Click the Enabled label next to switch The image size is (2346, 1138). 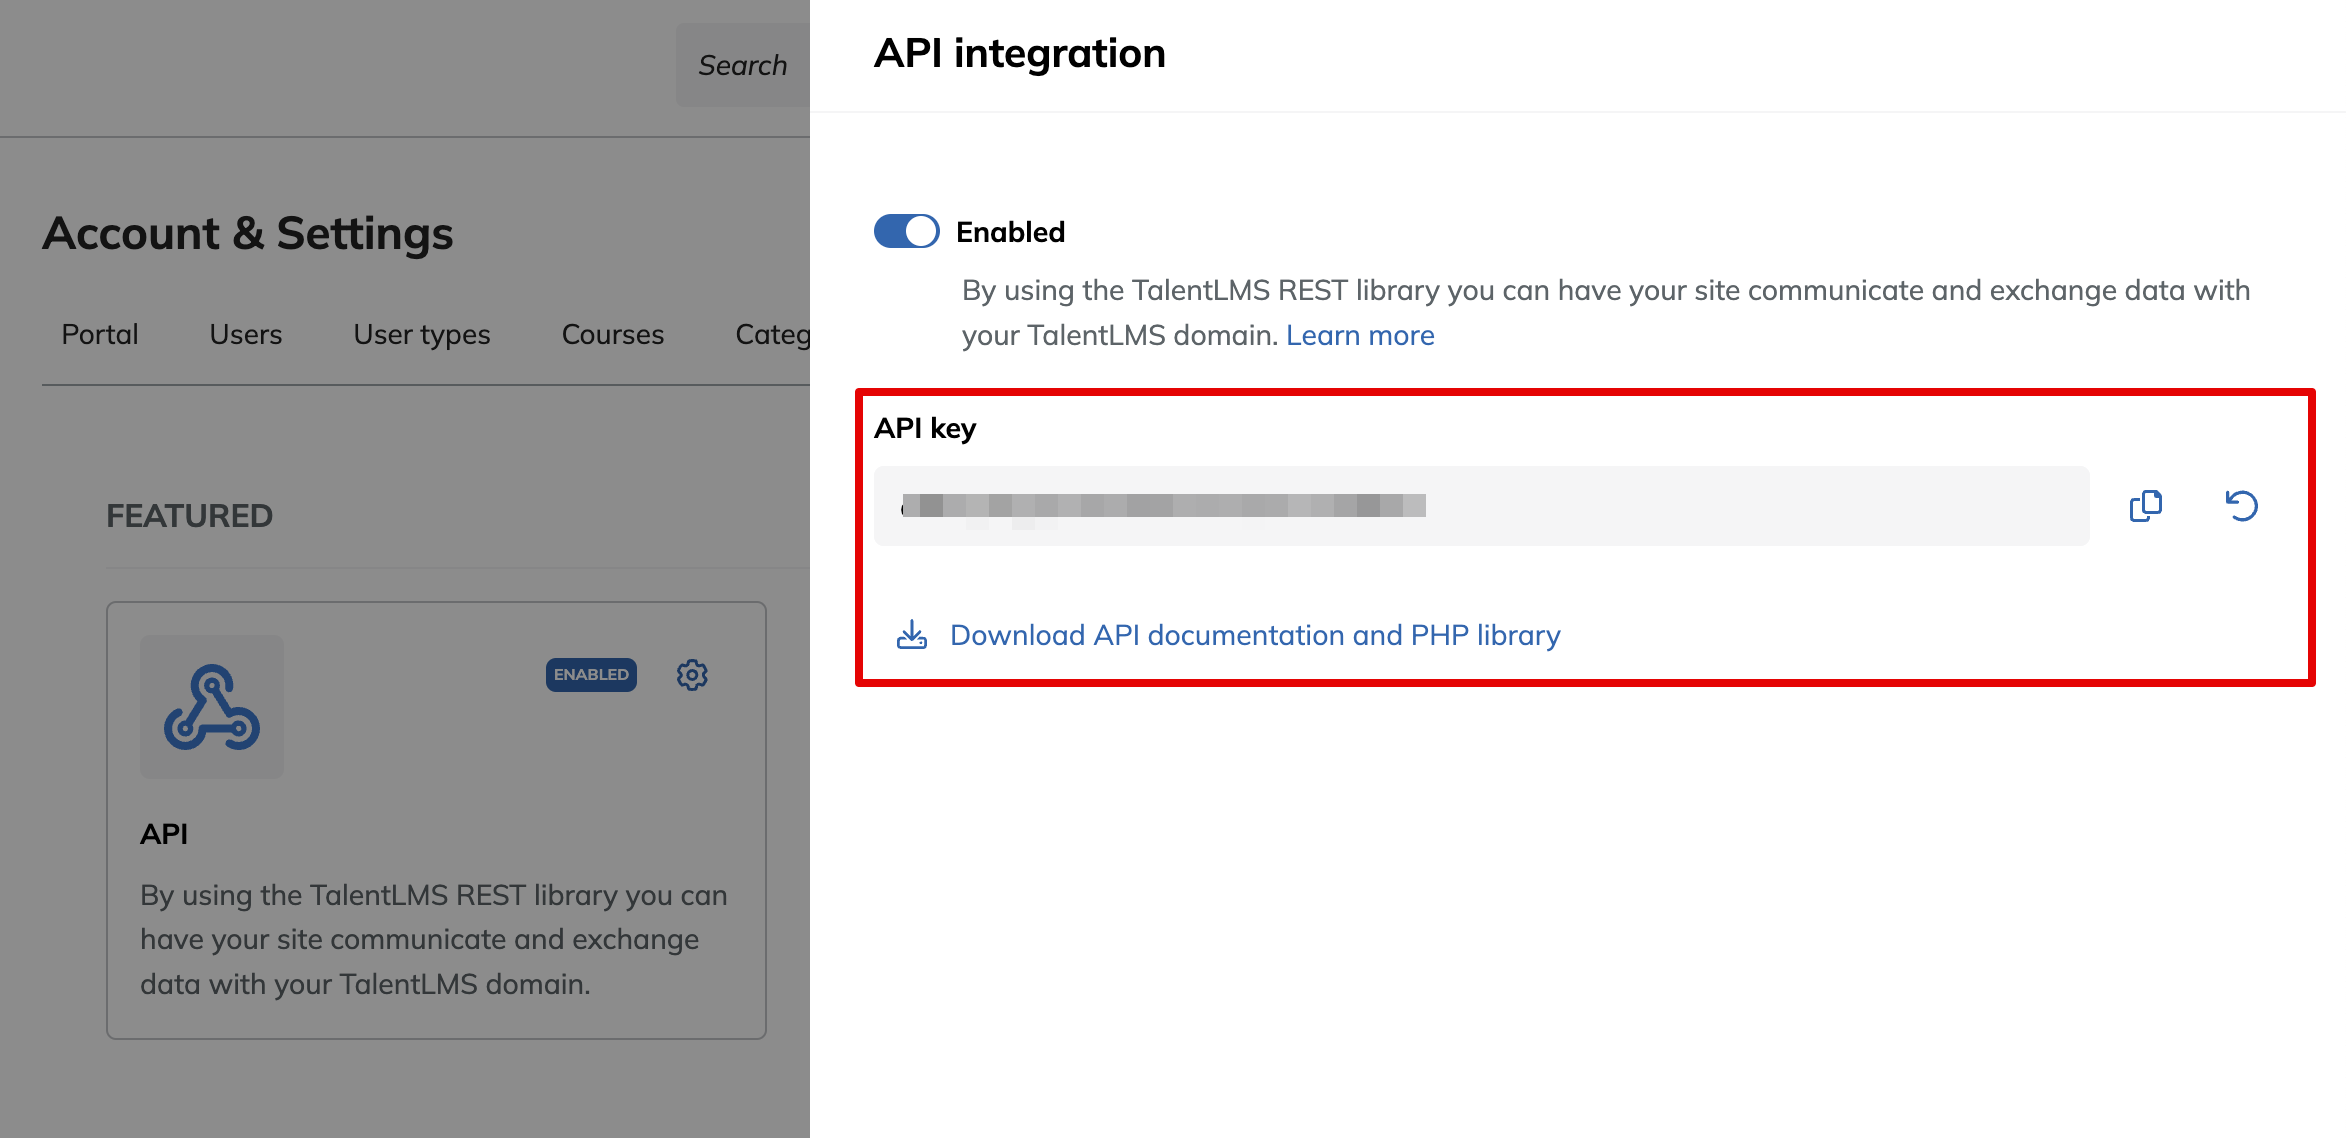coord(1010,232)
